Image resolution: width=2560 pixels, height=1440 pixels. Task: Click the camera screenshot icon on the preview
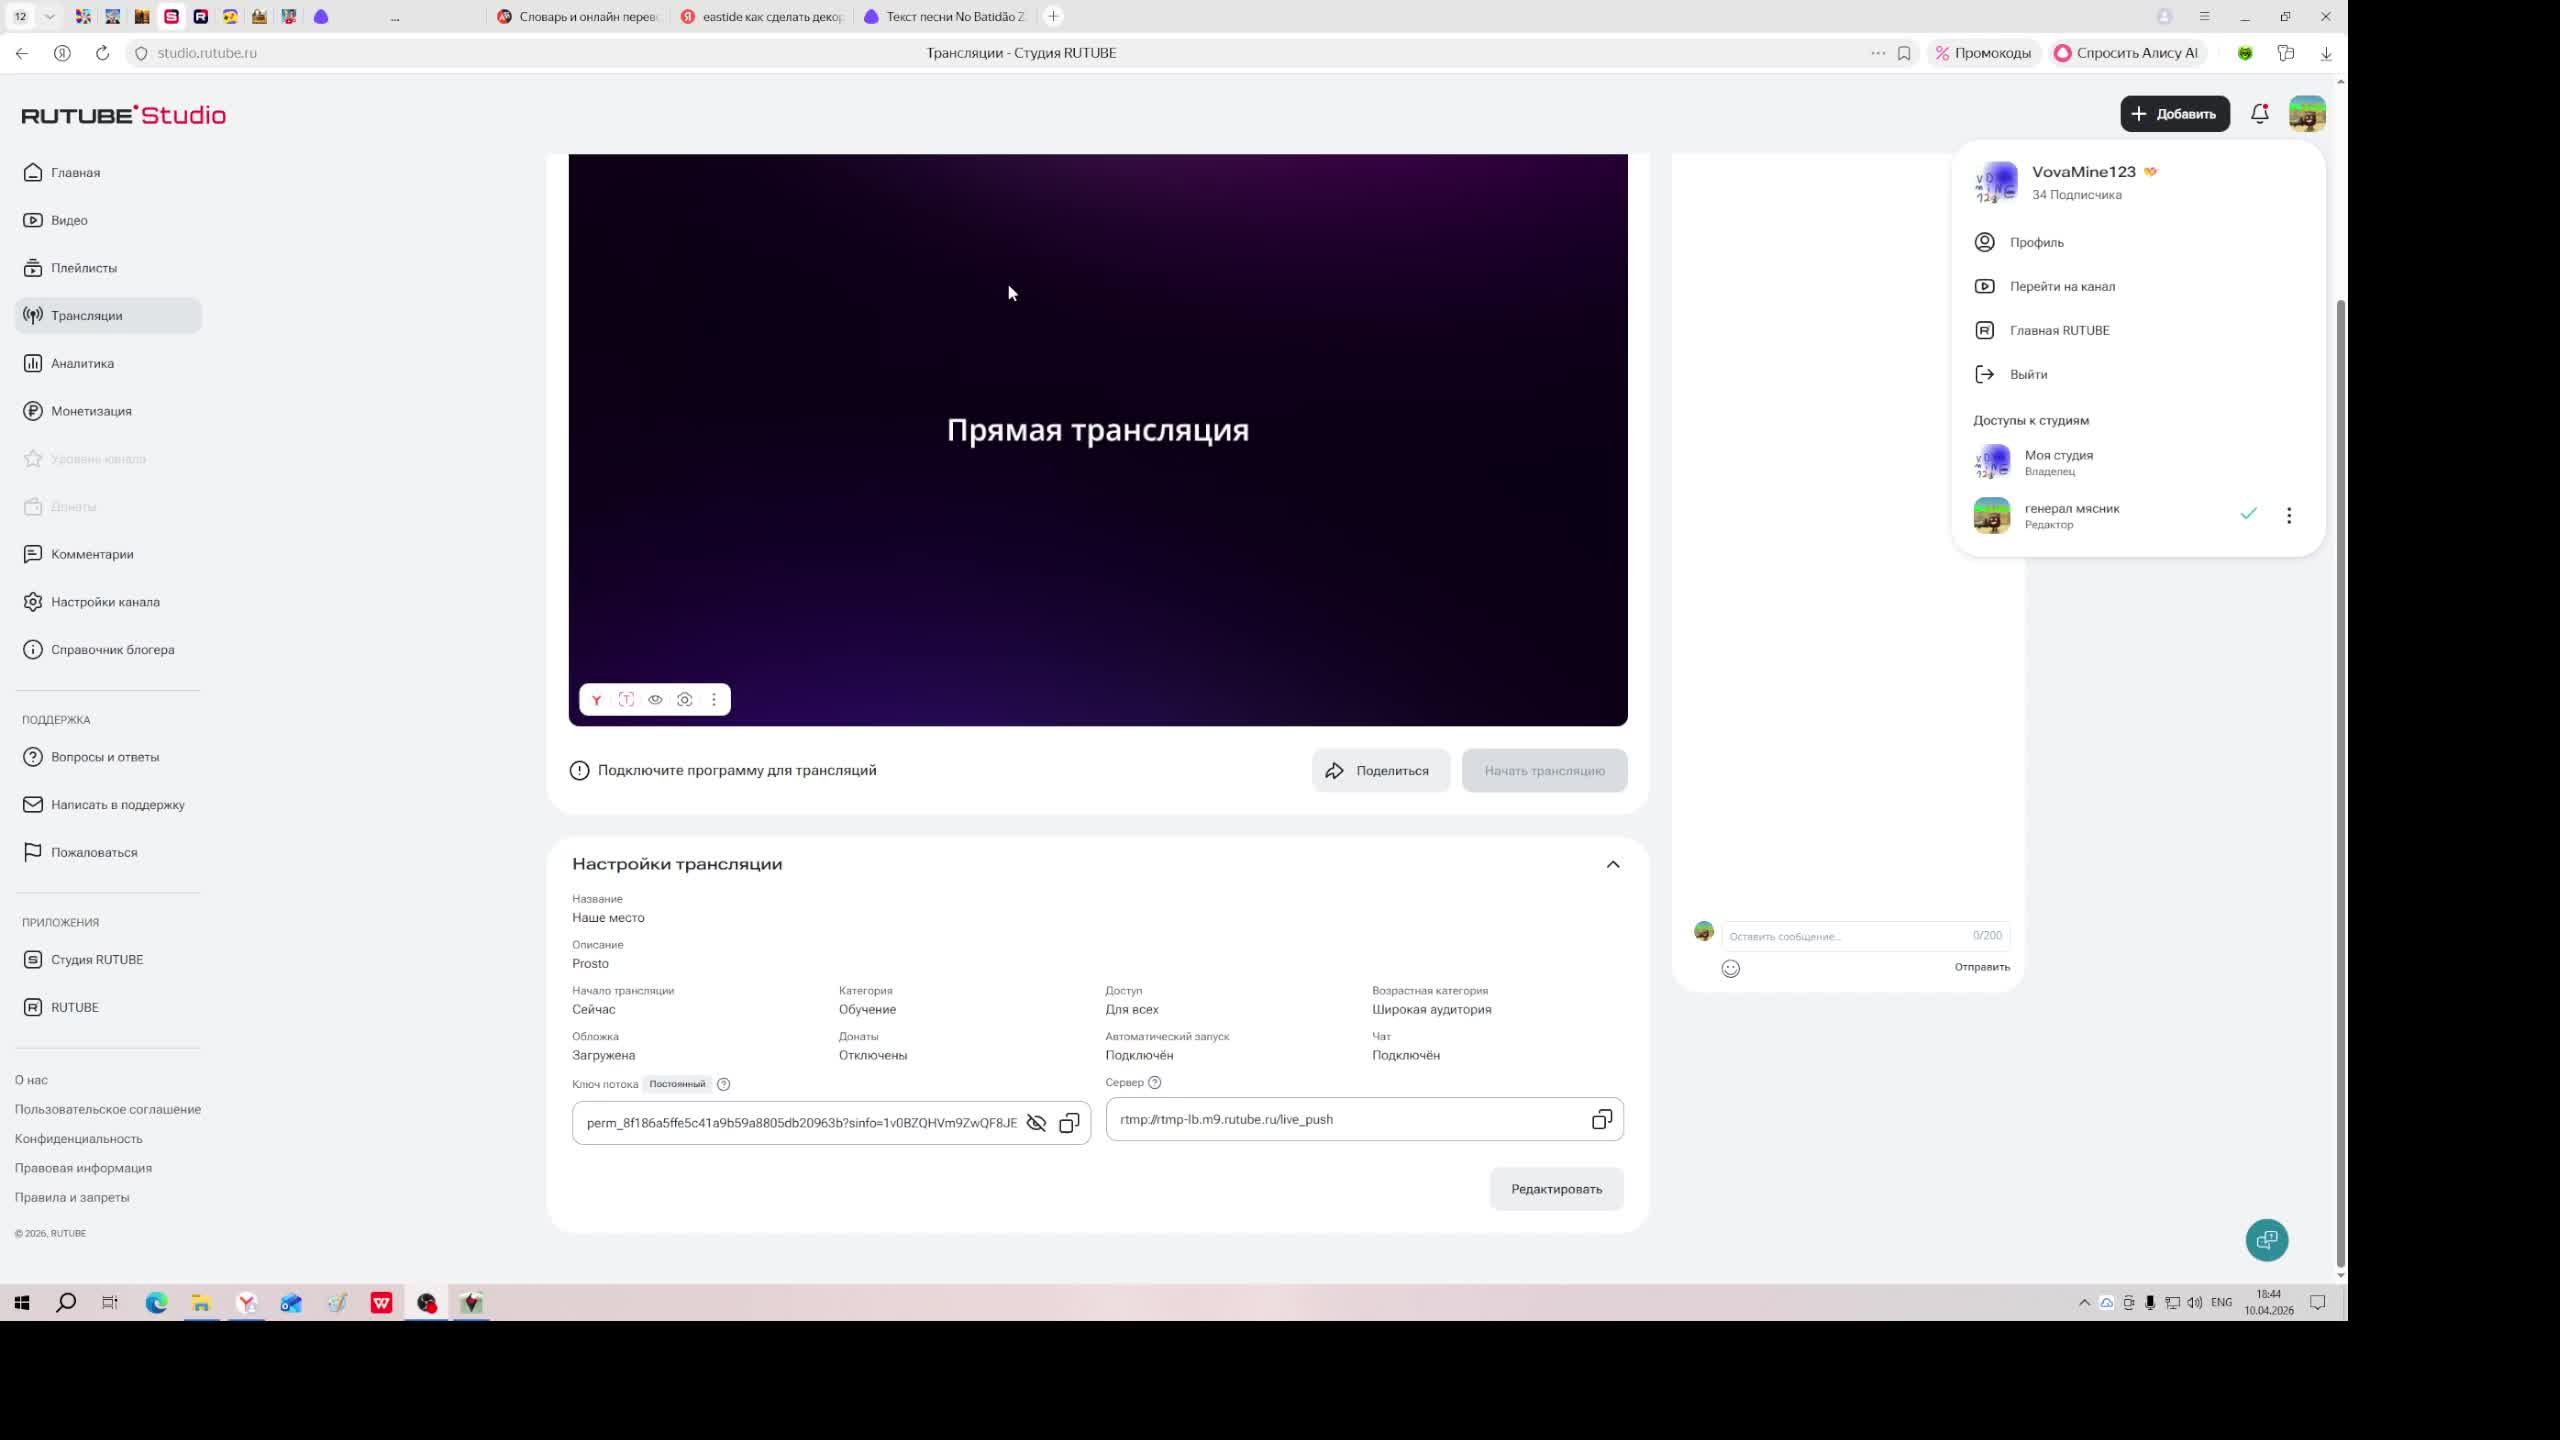(x=685, y=700)
